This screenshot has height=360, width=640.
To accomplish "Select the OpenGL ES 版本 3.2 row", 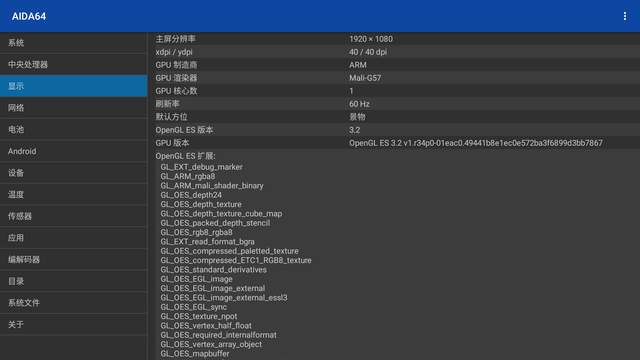I will tap(394, 130).
